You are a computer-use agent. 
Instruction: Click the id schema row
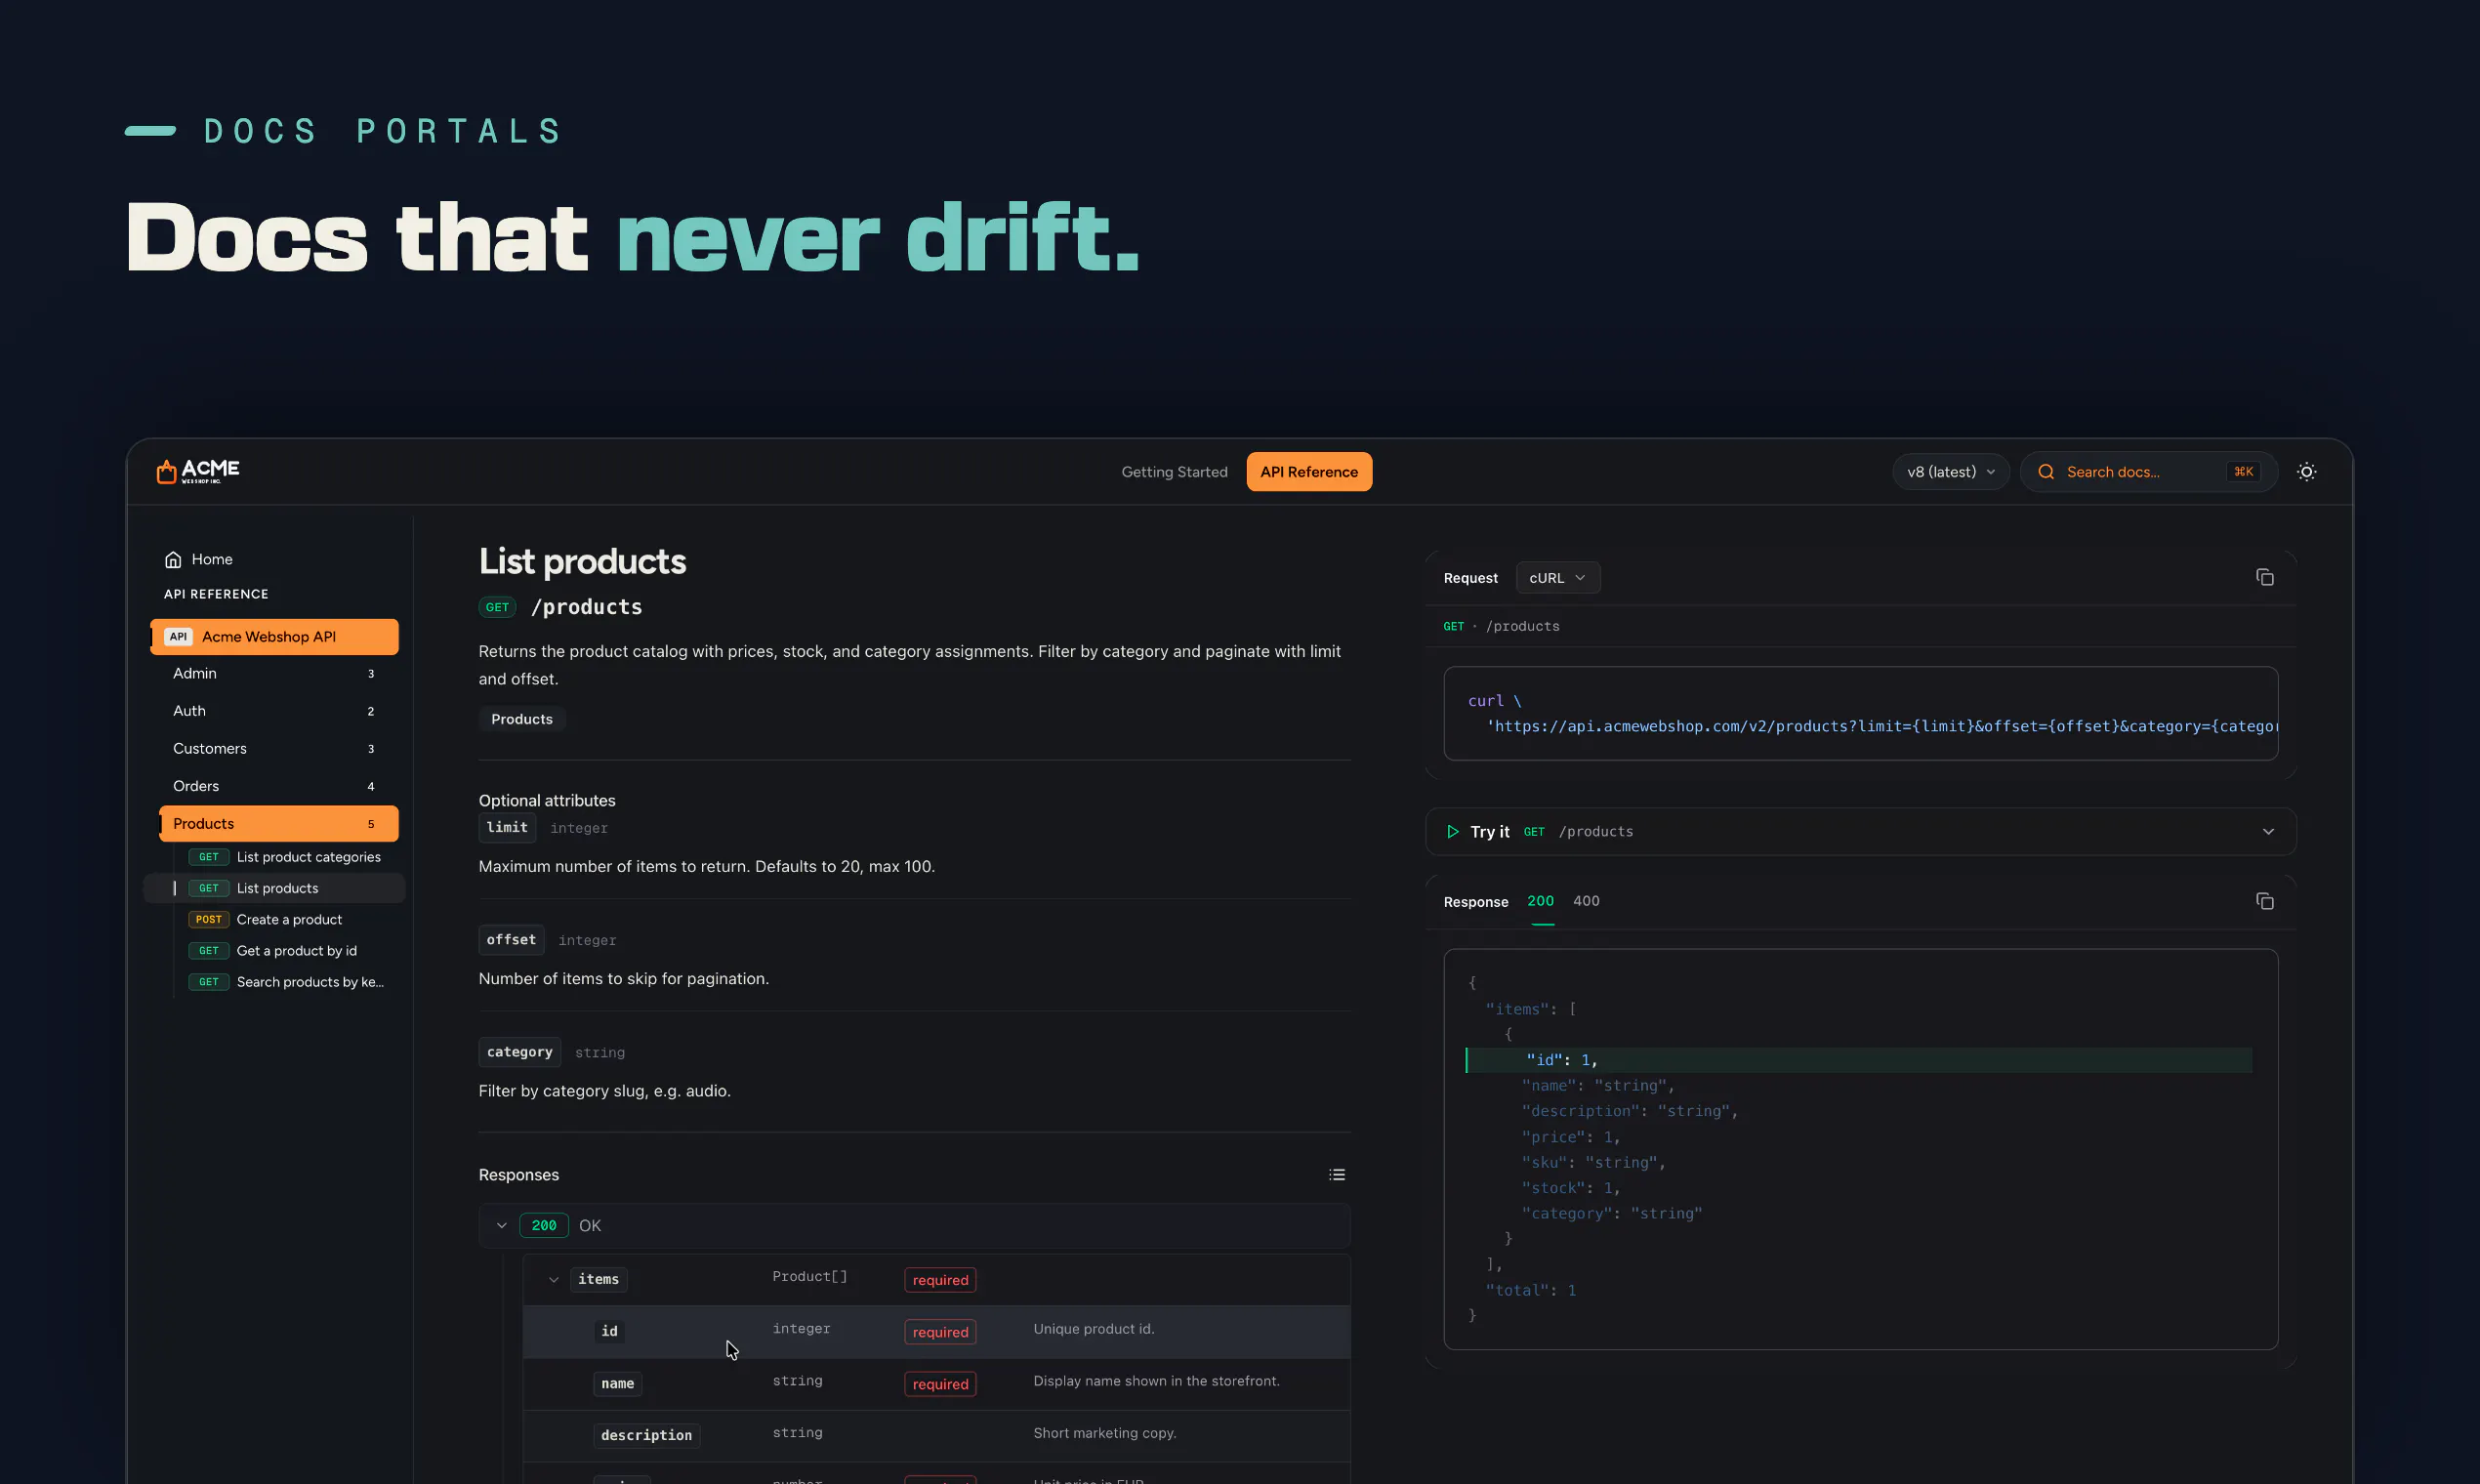(x=936, y=1332)
